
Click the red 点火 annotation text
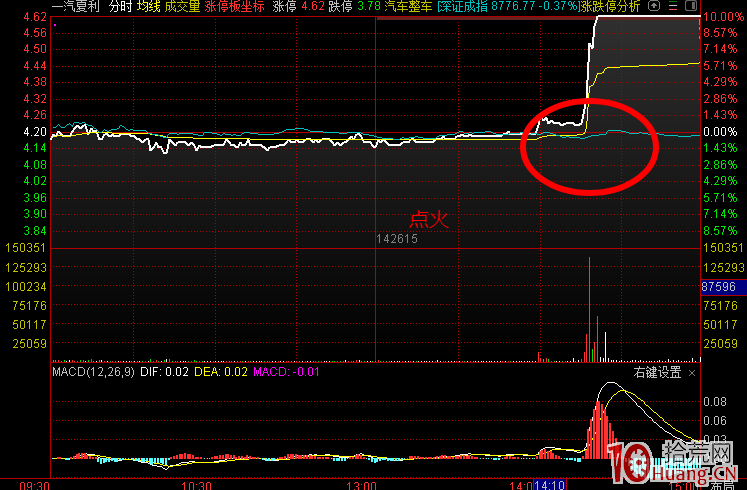tap(428, 219)
